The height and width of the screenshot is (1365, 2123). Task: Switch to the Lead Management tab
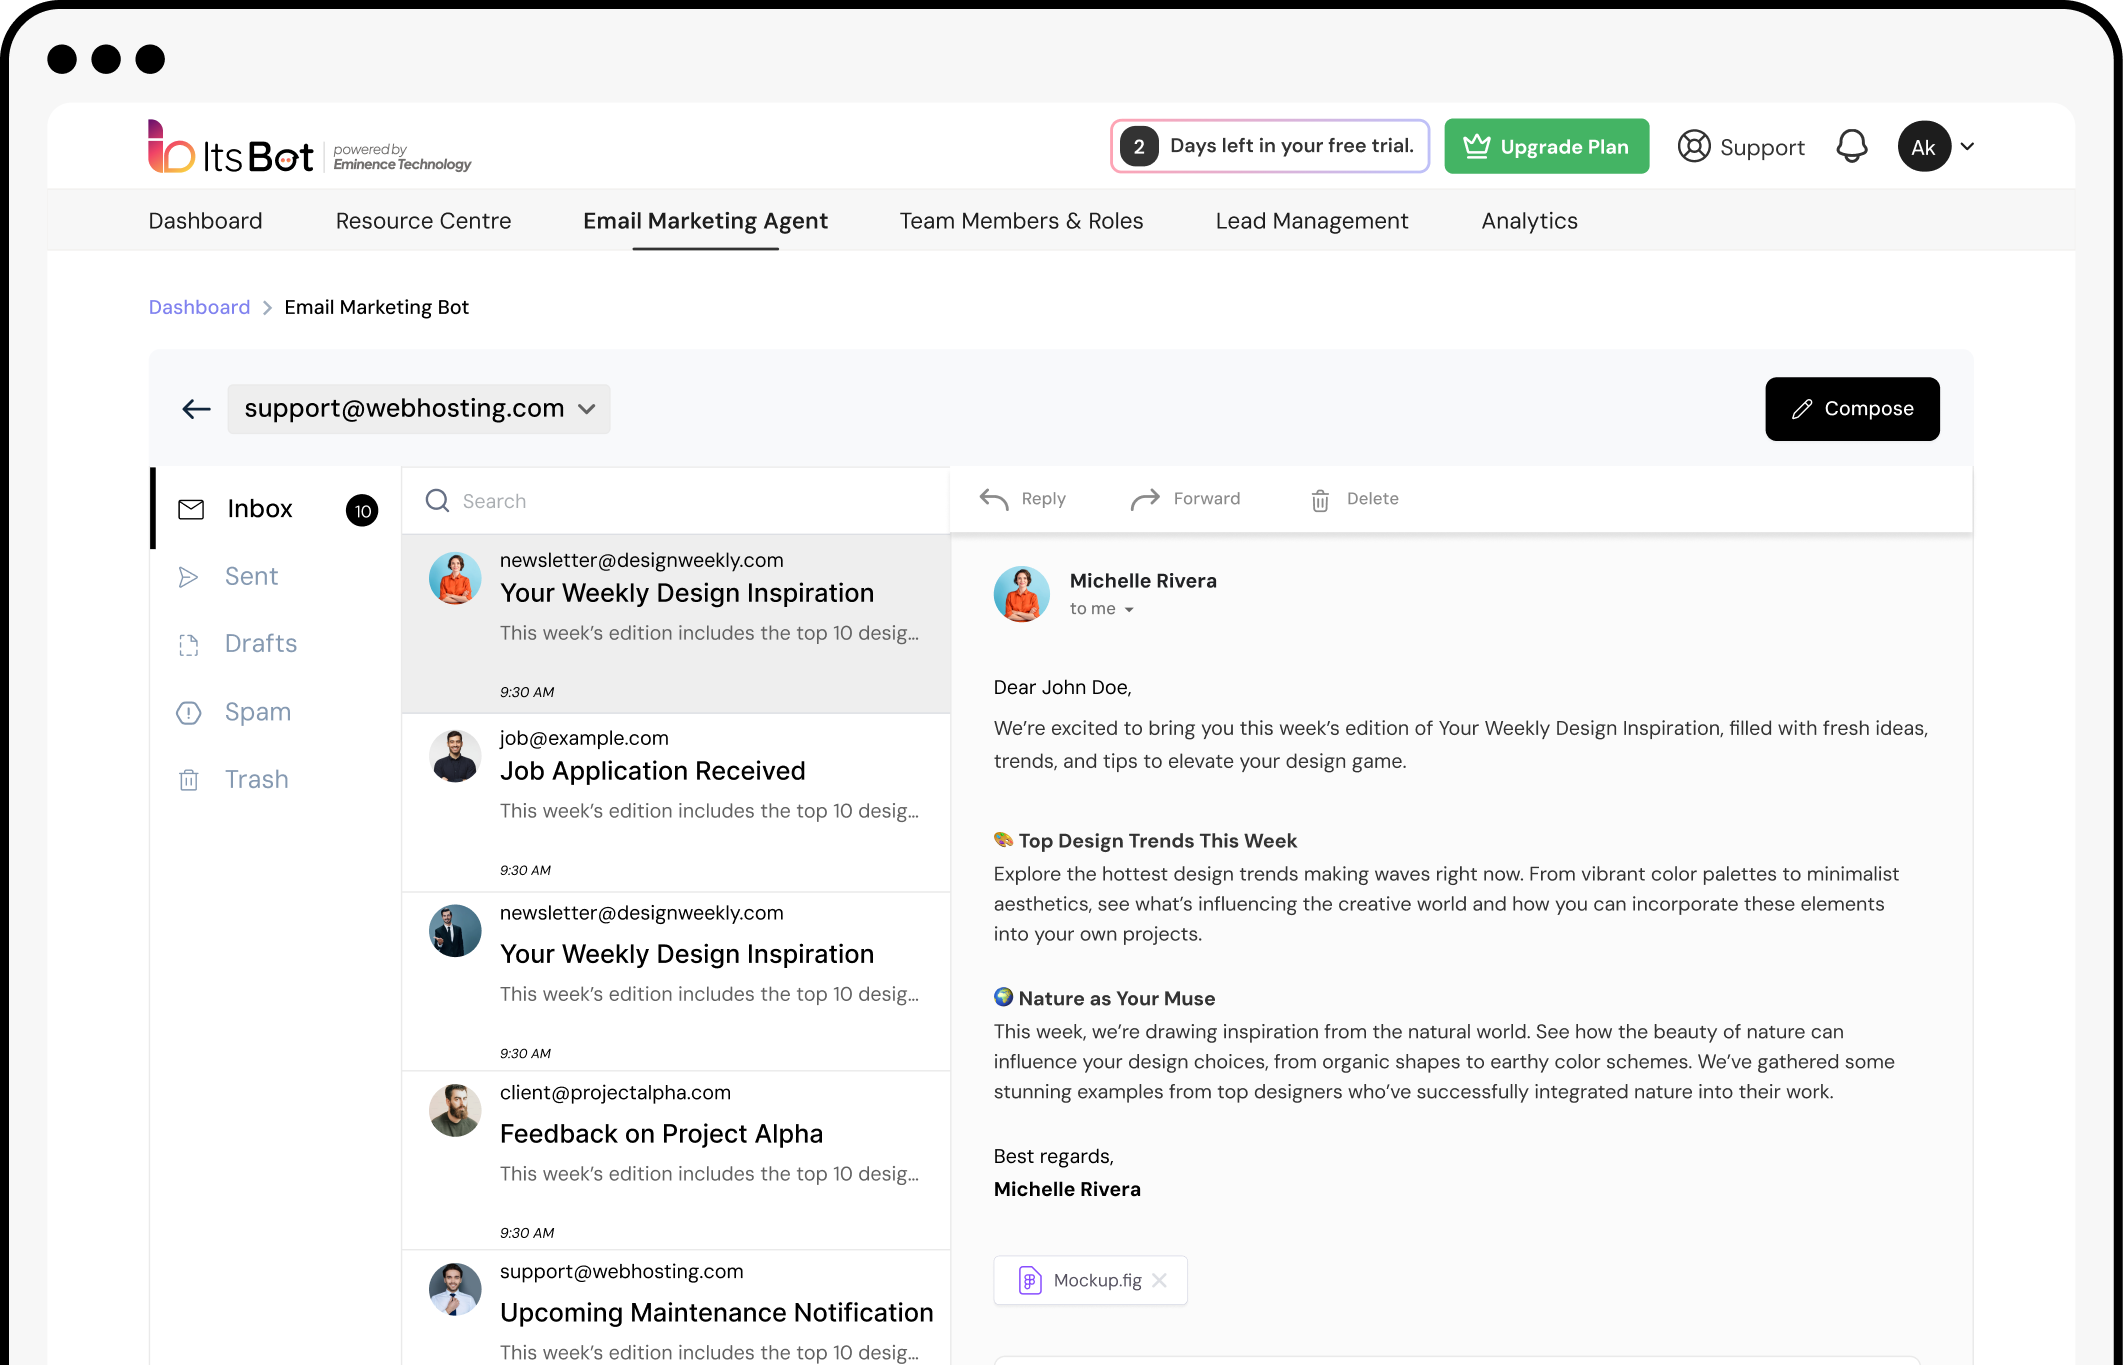[x=1311, y=221]
